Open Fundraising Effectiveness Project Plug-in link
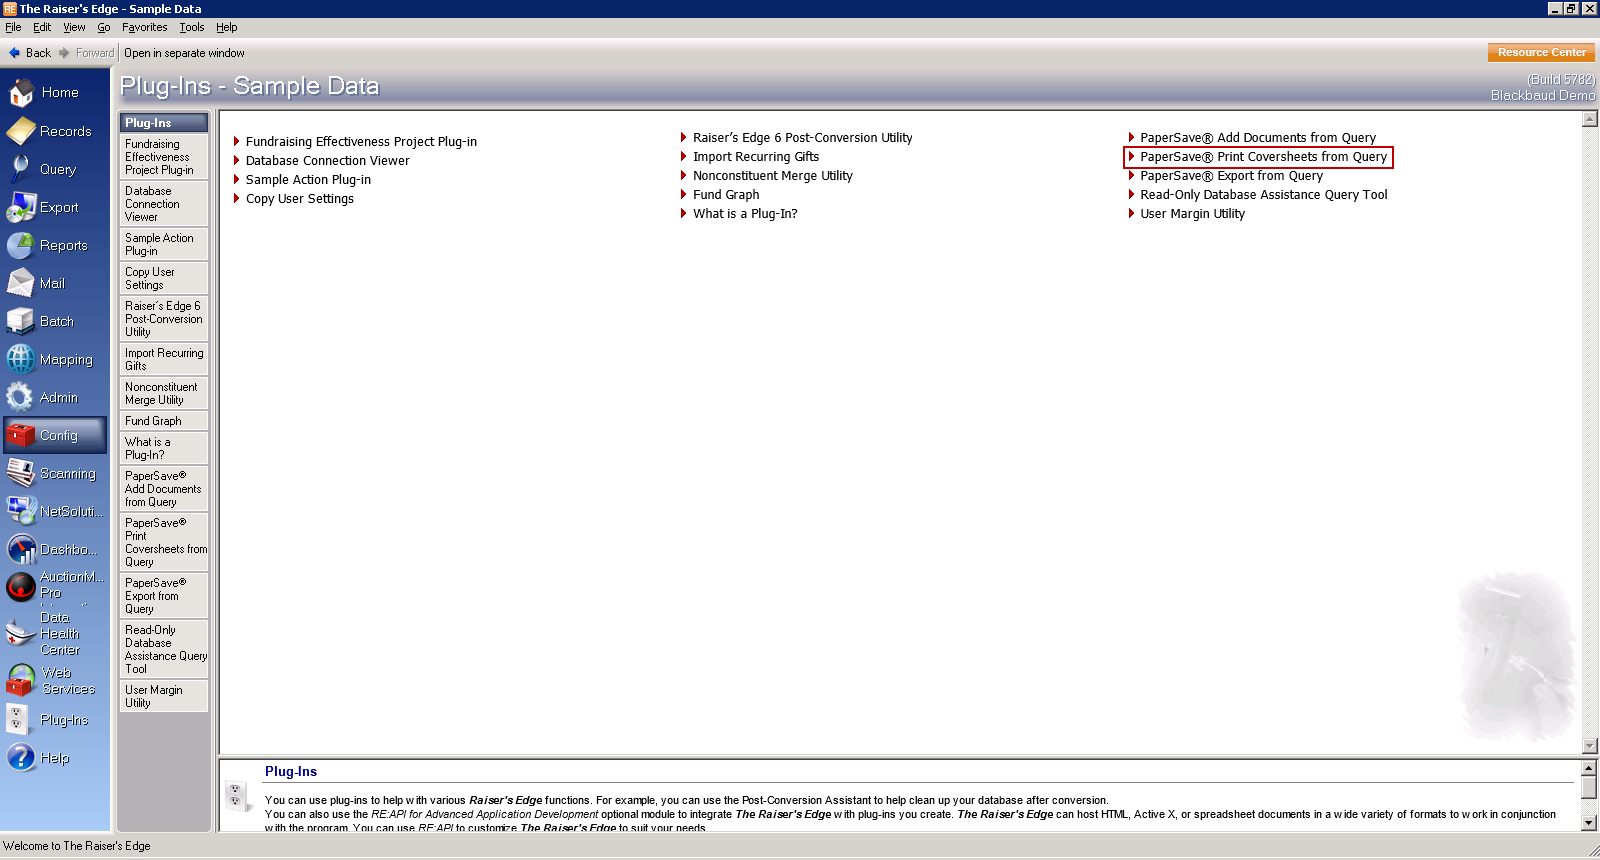 (x=361, y=142)
